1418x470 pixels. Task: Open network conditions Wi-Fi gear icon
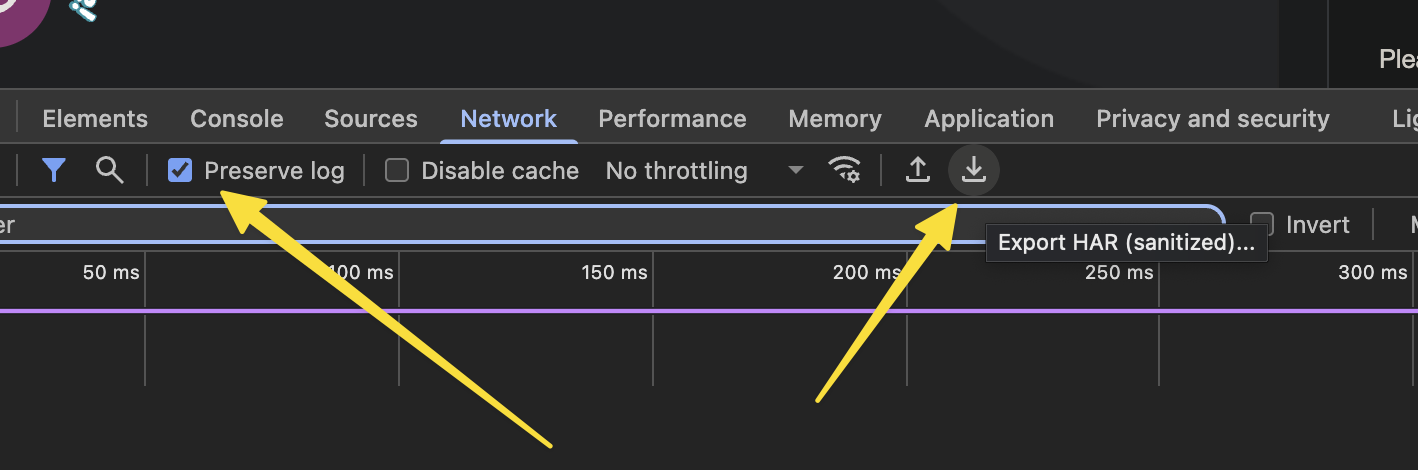coord(845,171)
